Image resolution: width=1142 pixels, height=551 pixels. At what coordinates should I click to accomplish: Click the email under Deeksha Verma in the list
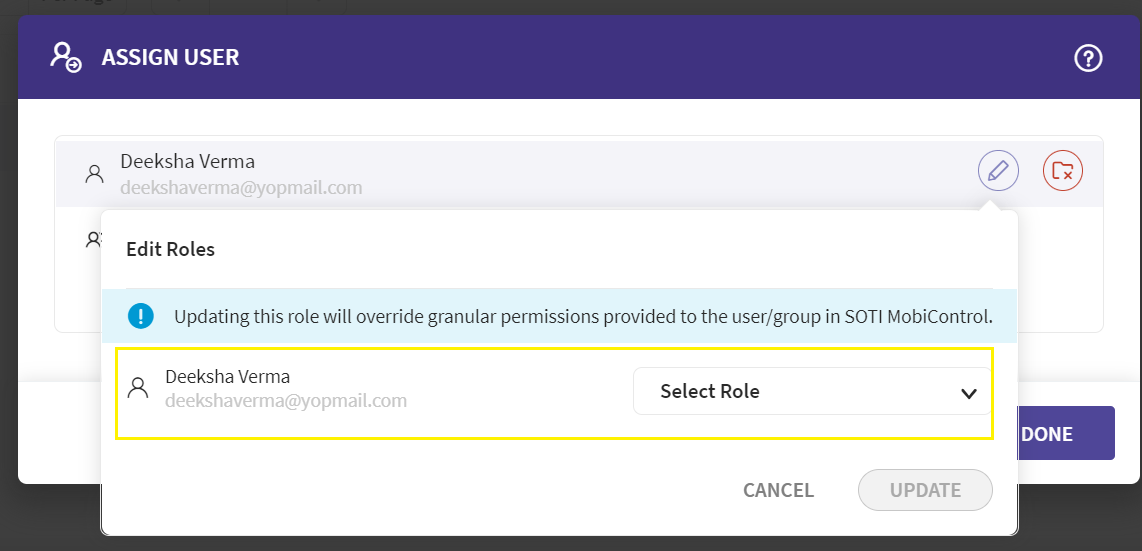tap(241, 188)
